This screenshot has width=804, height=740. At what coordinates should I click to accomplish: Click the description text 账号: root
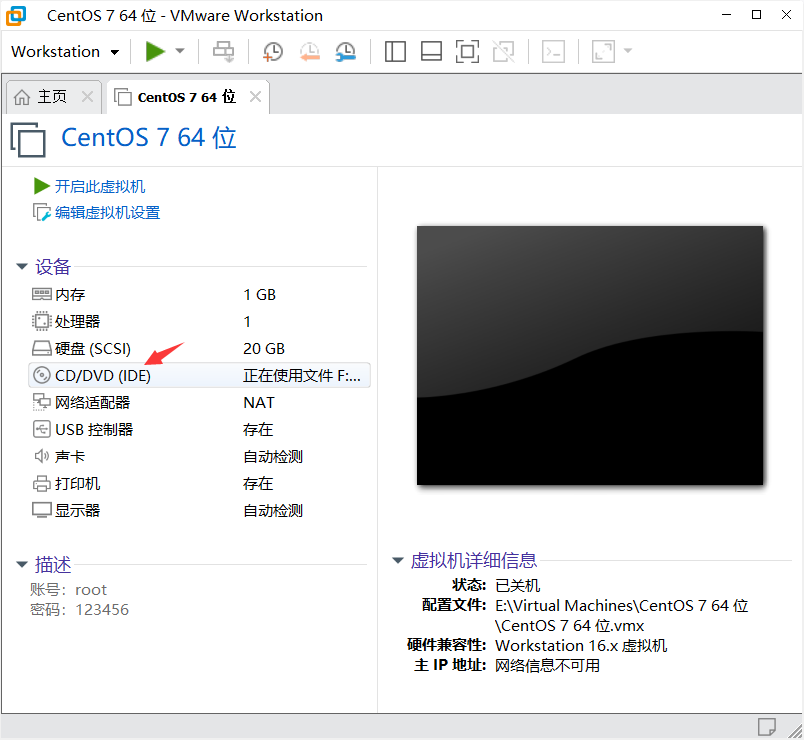coord(68,590)
